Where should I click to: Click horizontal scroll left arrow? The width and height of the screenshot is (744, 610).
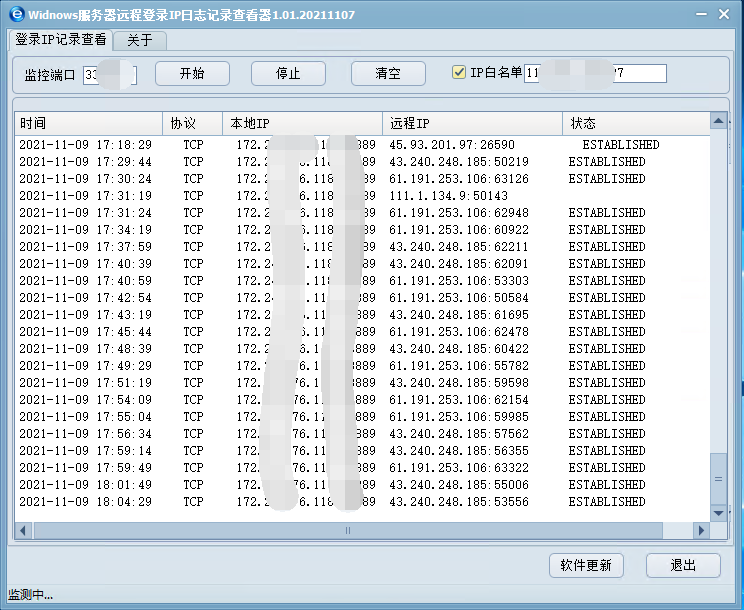click(x=24, y=530)
